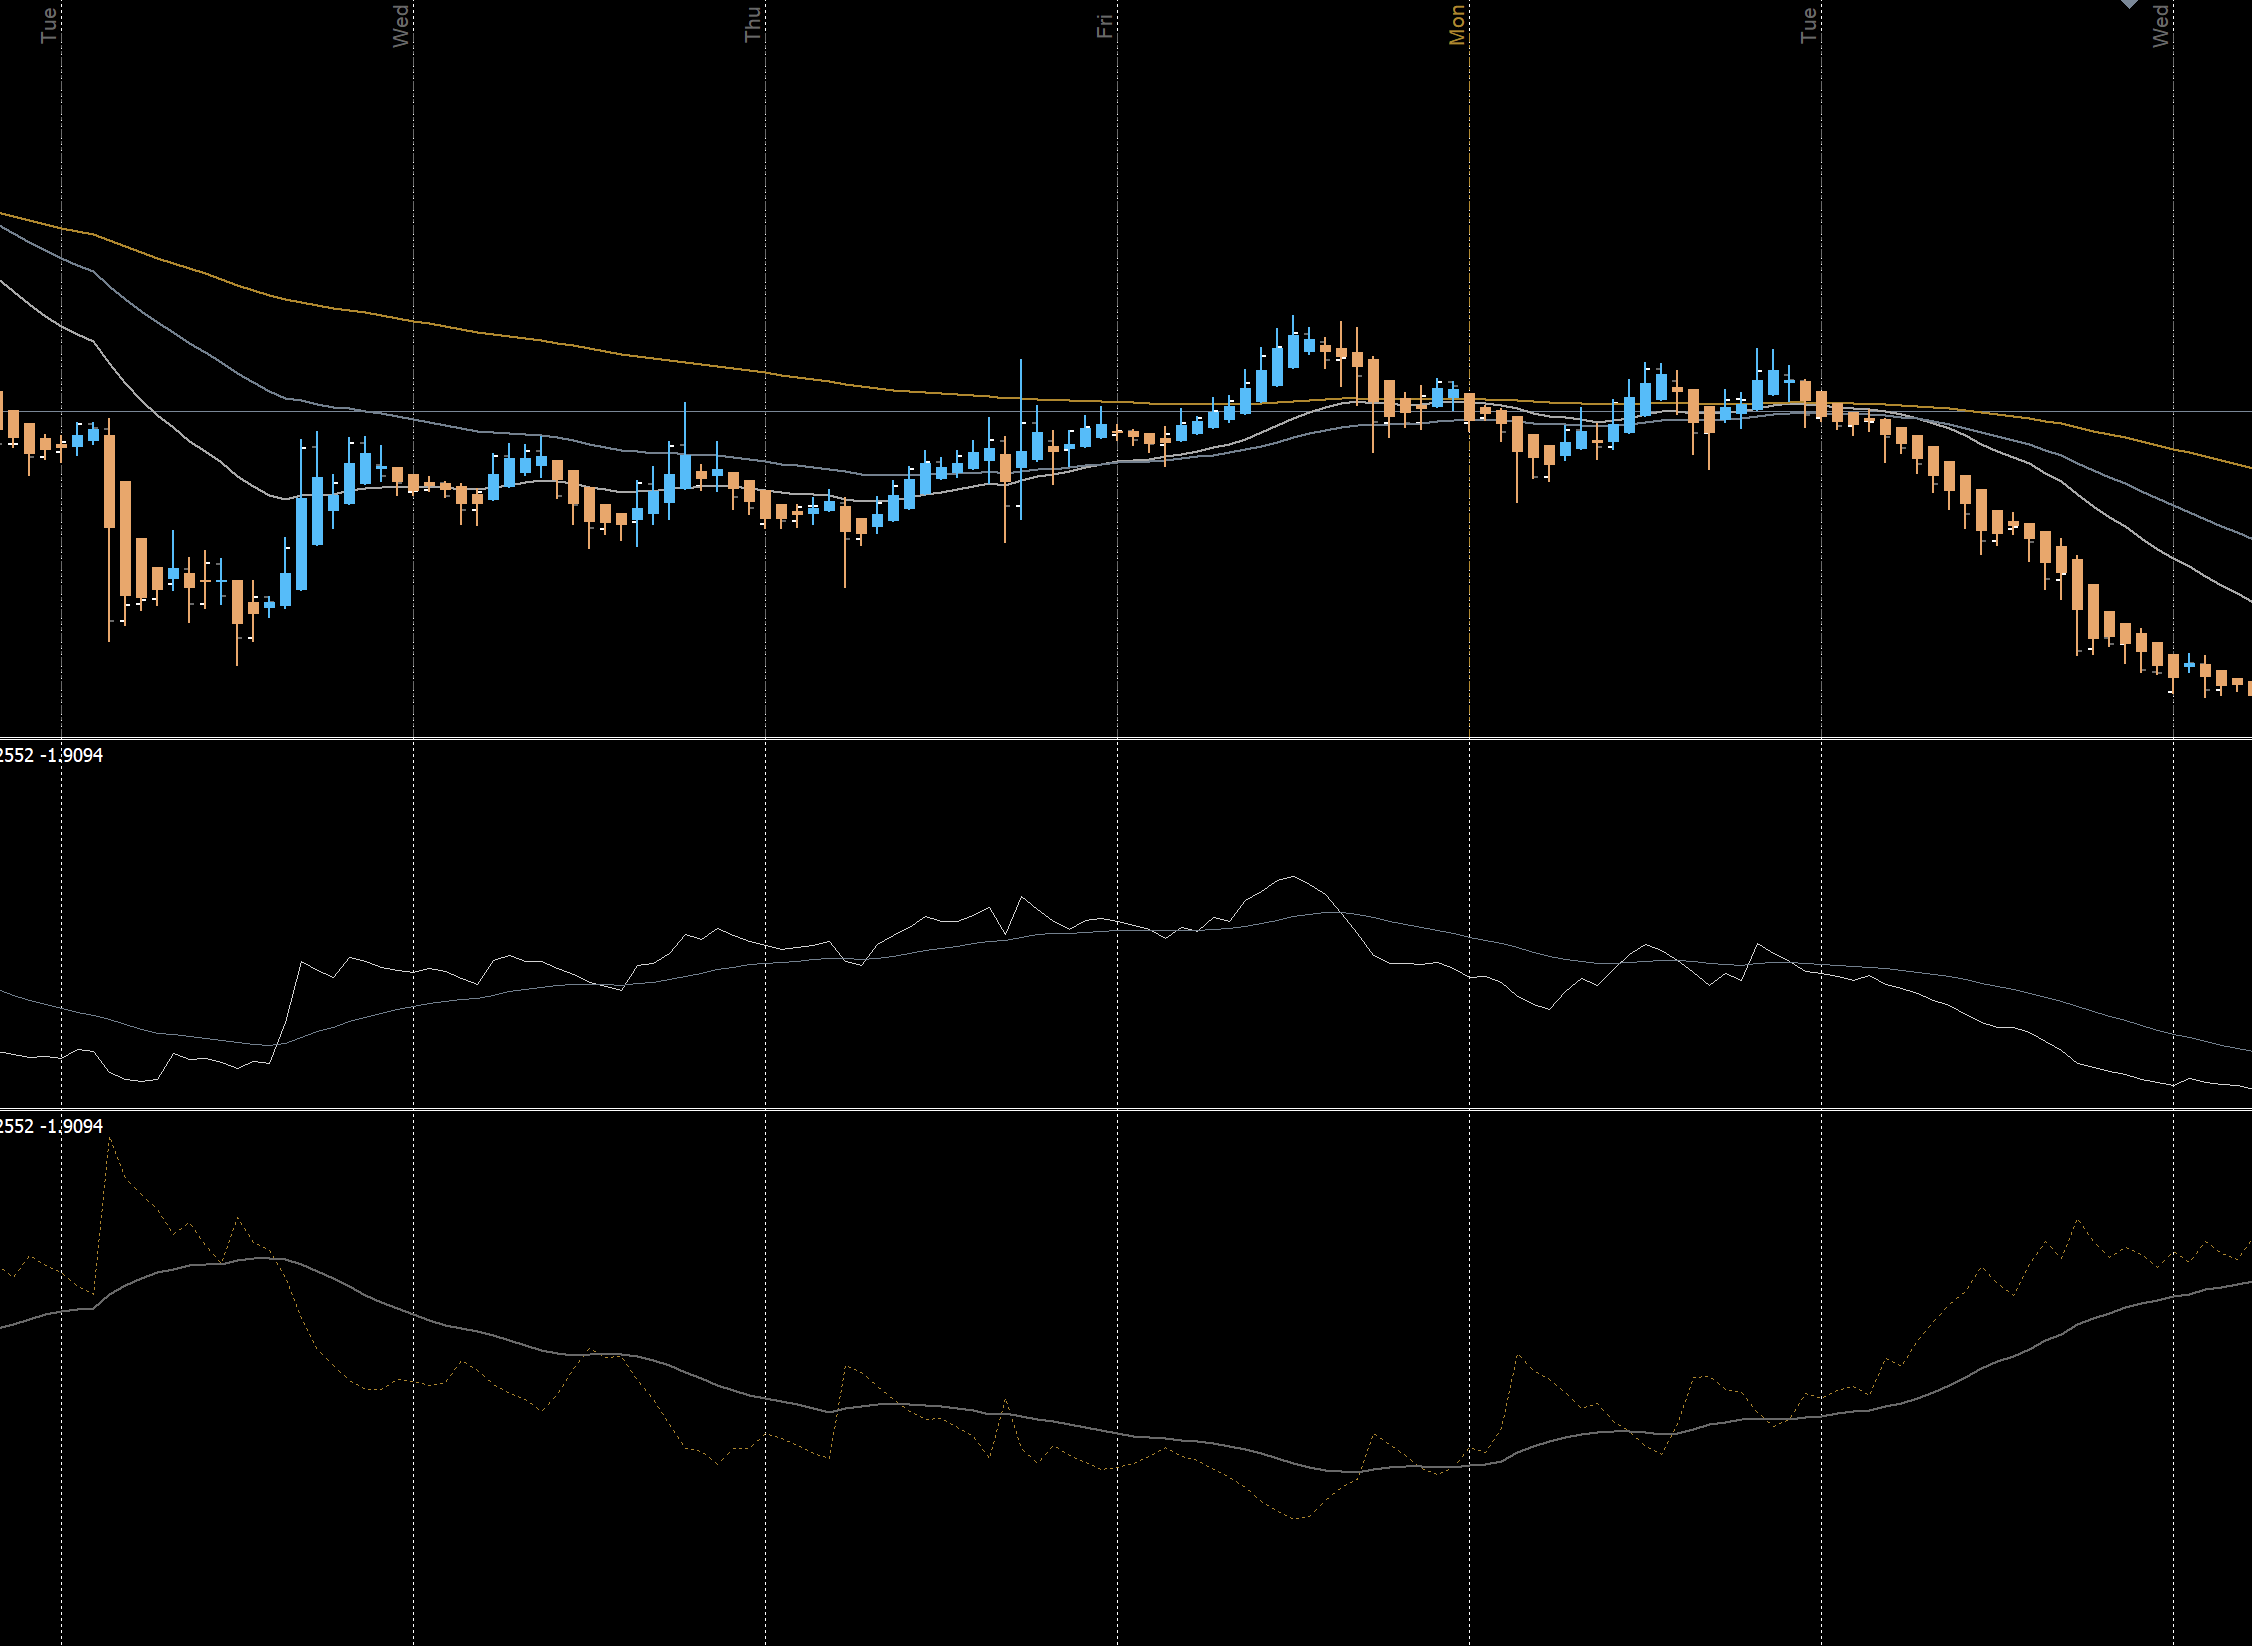2252x1646 pixels.
Task: Click the chart shift triangle marker
Action: [2130, 3]
